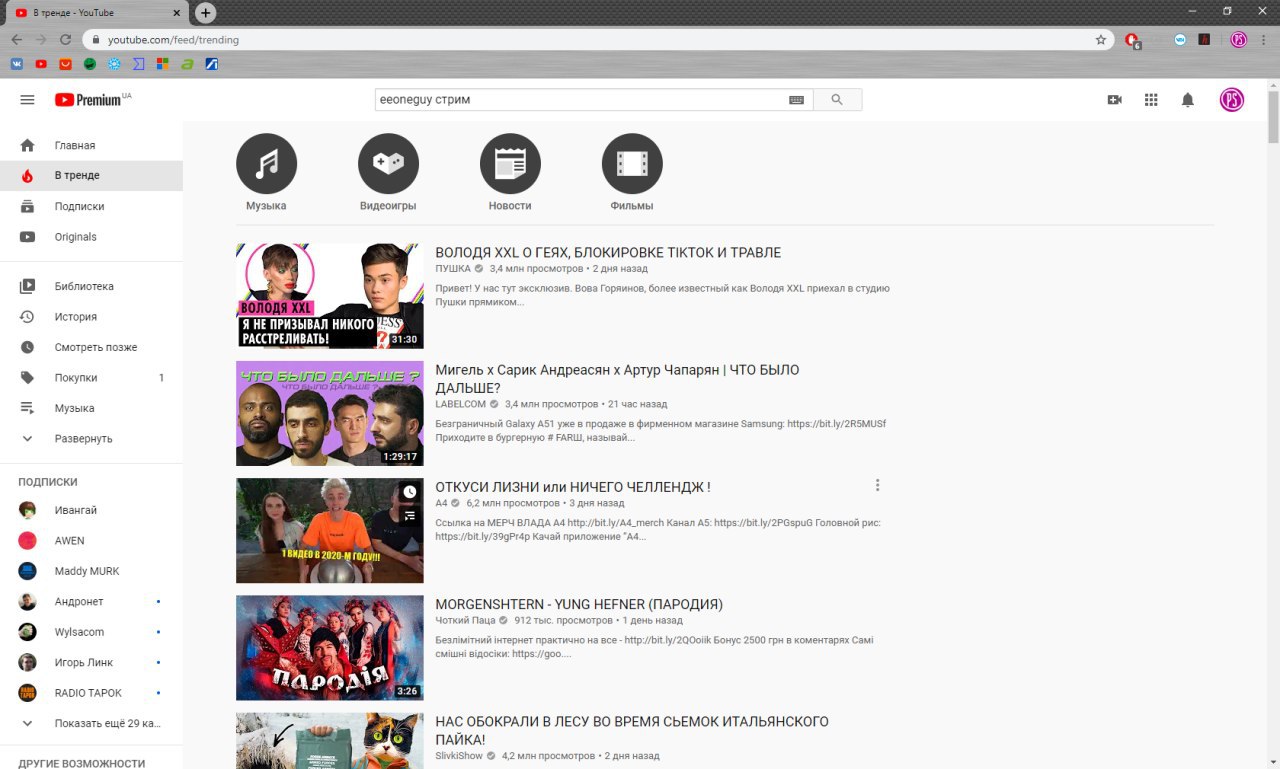Open the Ивангай subscription channel

click(91, 510)
